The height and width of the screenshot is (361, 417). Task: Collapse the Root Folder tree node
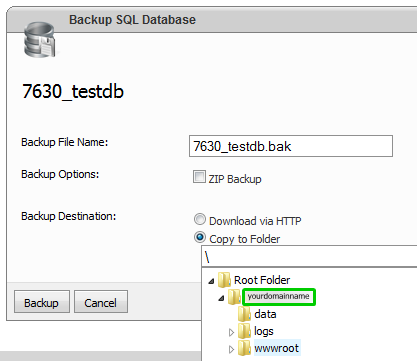tap(211, 281)
